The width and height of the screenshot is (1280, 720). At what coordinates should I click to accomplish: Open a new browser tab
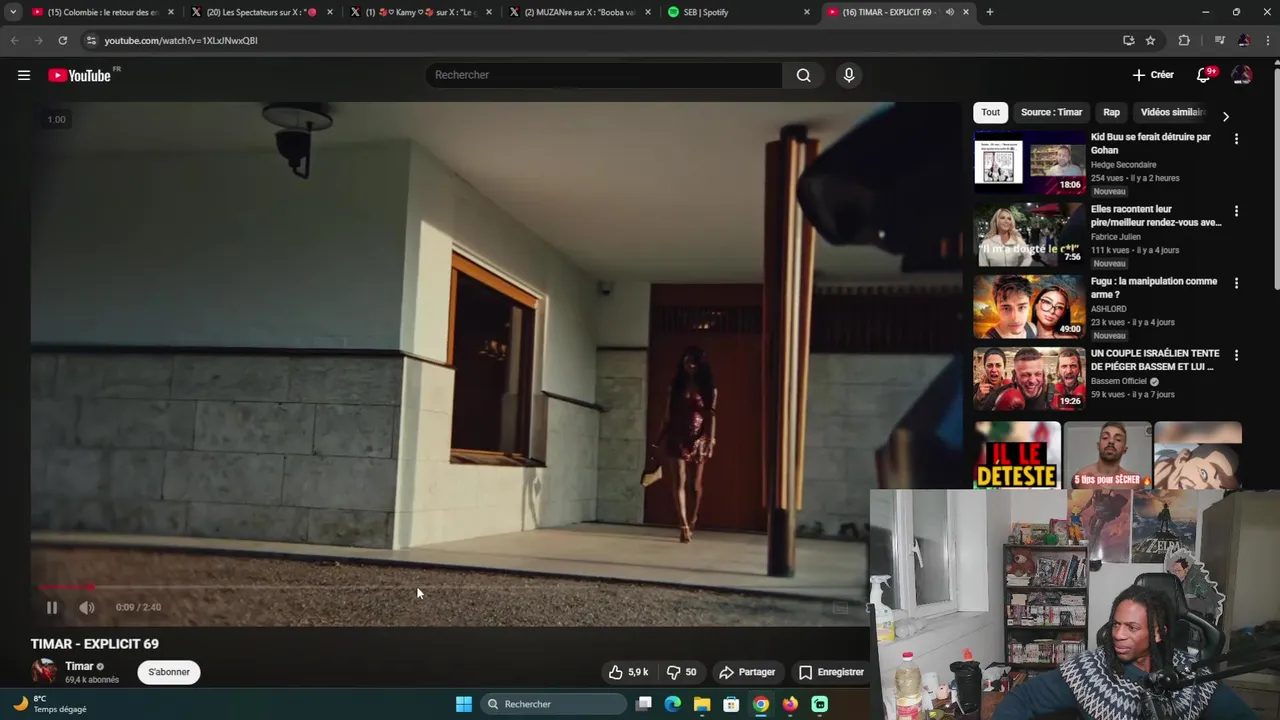click(x=990, y=12)
